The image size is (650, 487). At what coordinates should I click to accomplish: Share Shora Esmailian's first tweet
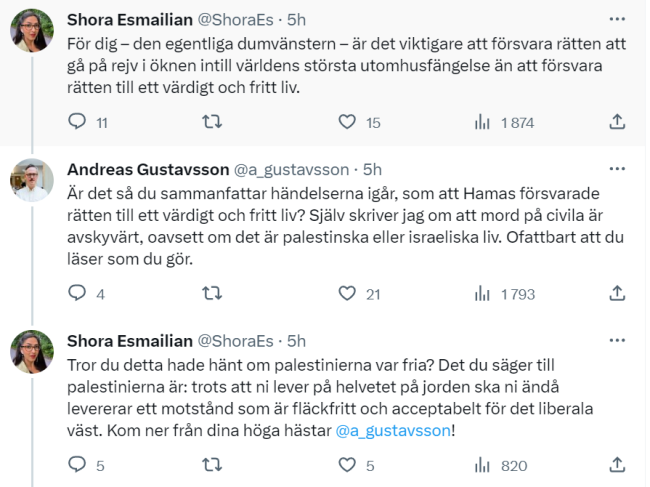[x=617, y=122]
